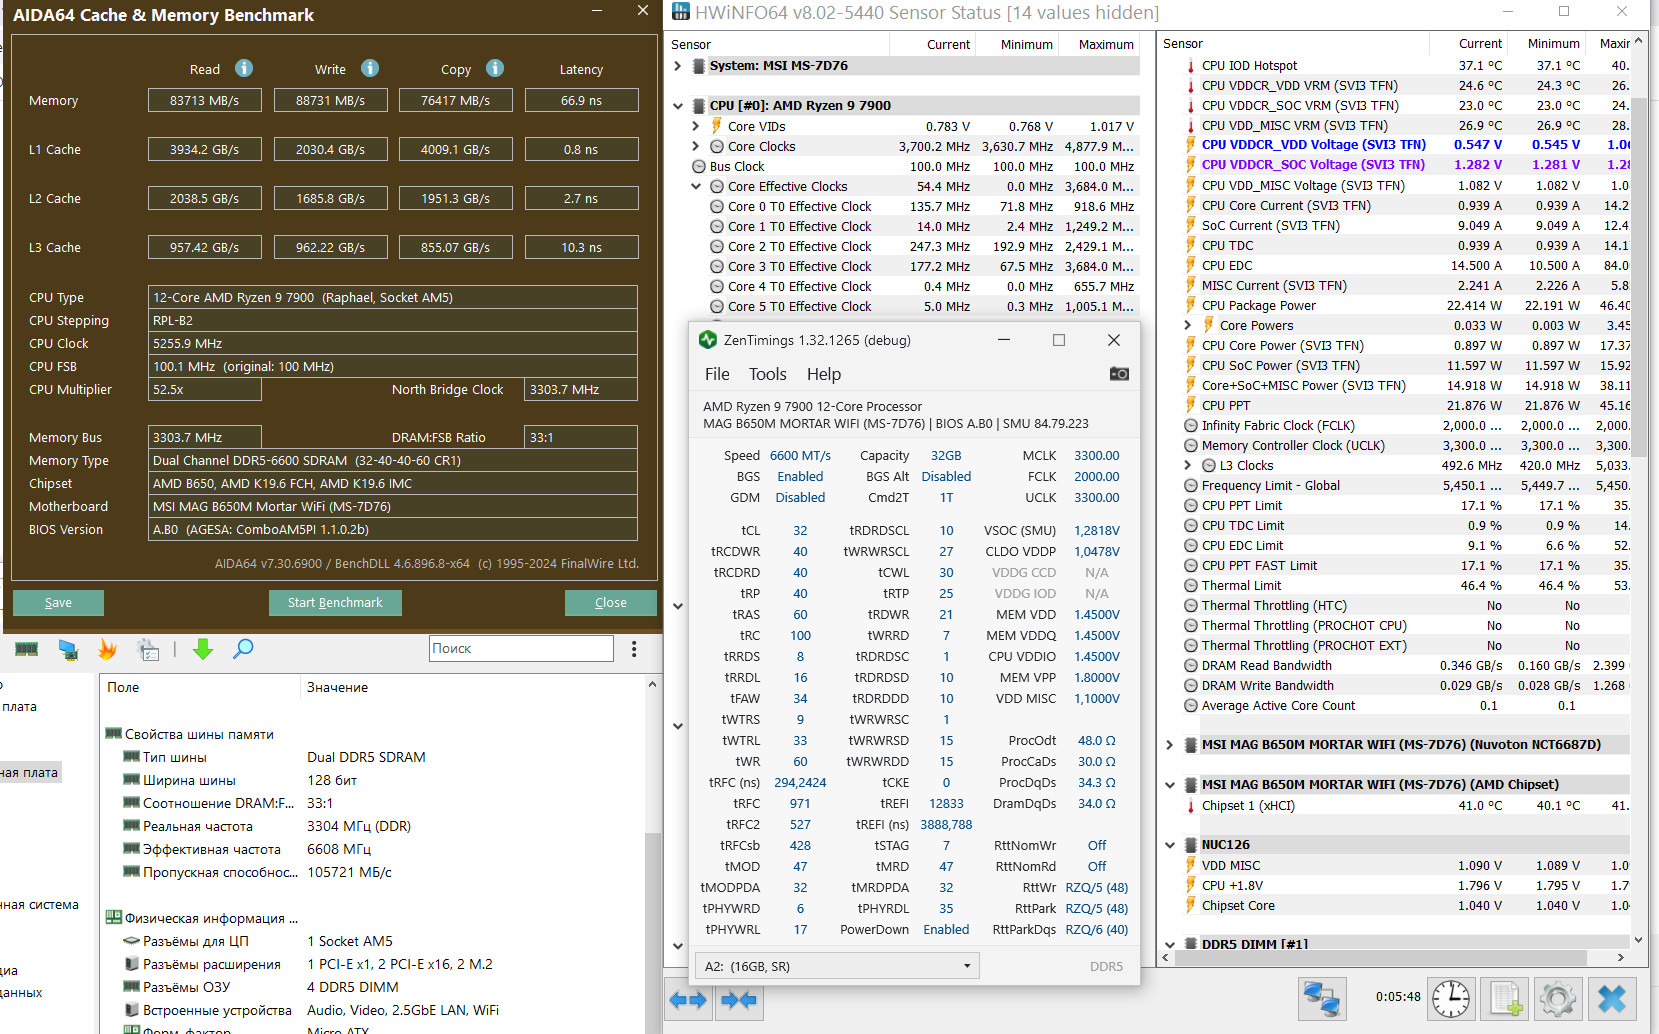Viewport: 1659px width, 1034px height.
Task: Click the HWiNFO log file icon
Action: coord(1505,998)
